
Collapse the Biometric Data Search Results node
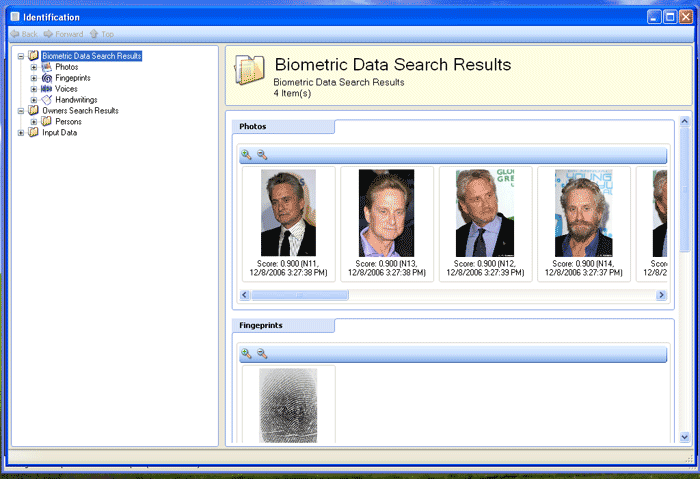tap(21, 56)
